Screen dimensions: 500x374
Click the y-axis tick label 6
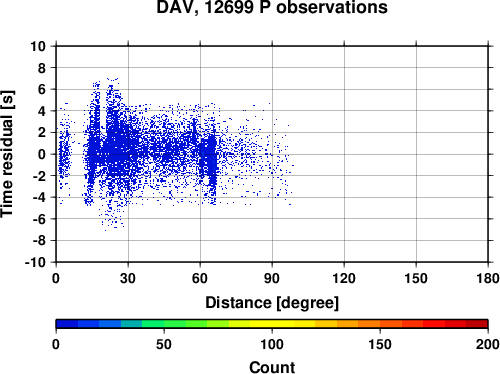(x=42, y=89)
